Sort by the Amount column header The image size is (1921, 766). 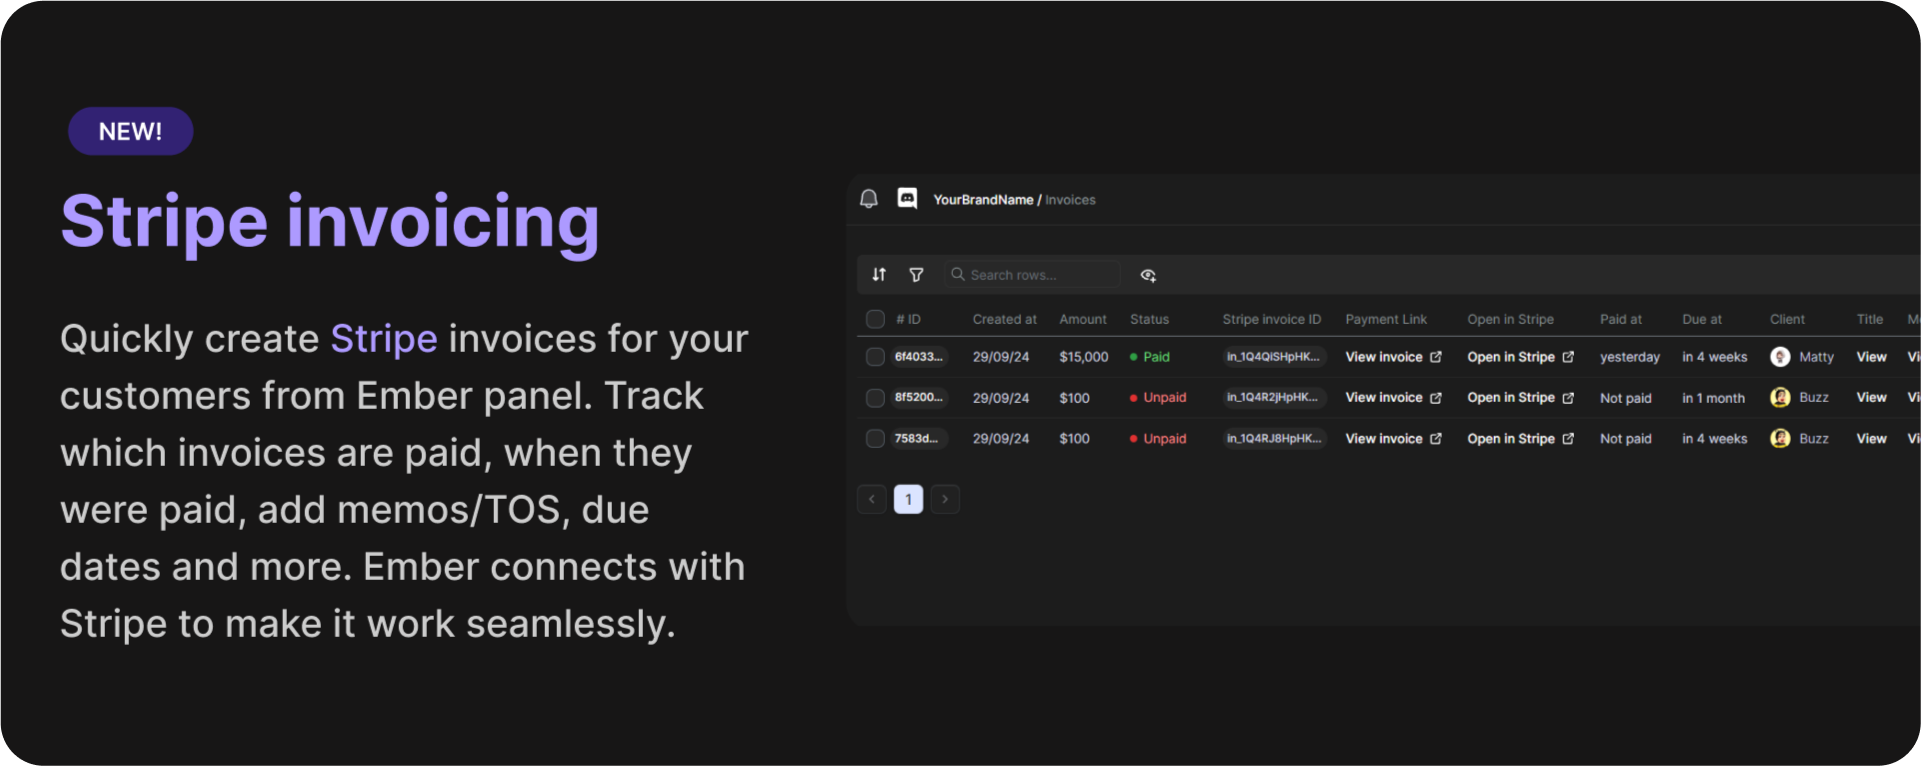(1083, 319)
